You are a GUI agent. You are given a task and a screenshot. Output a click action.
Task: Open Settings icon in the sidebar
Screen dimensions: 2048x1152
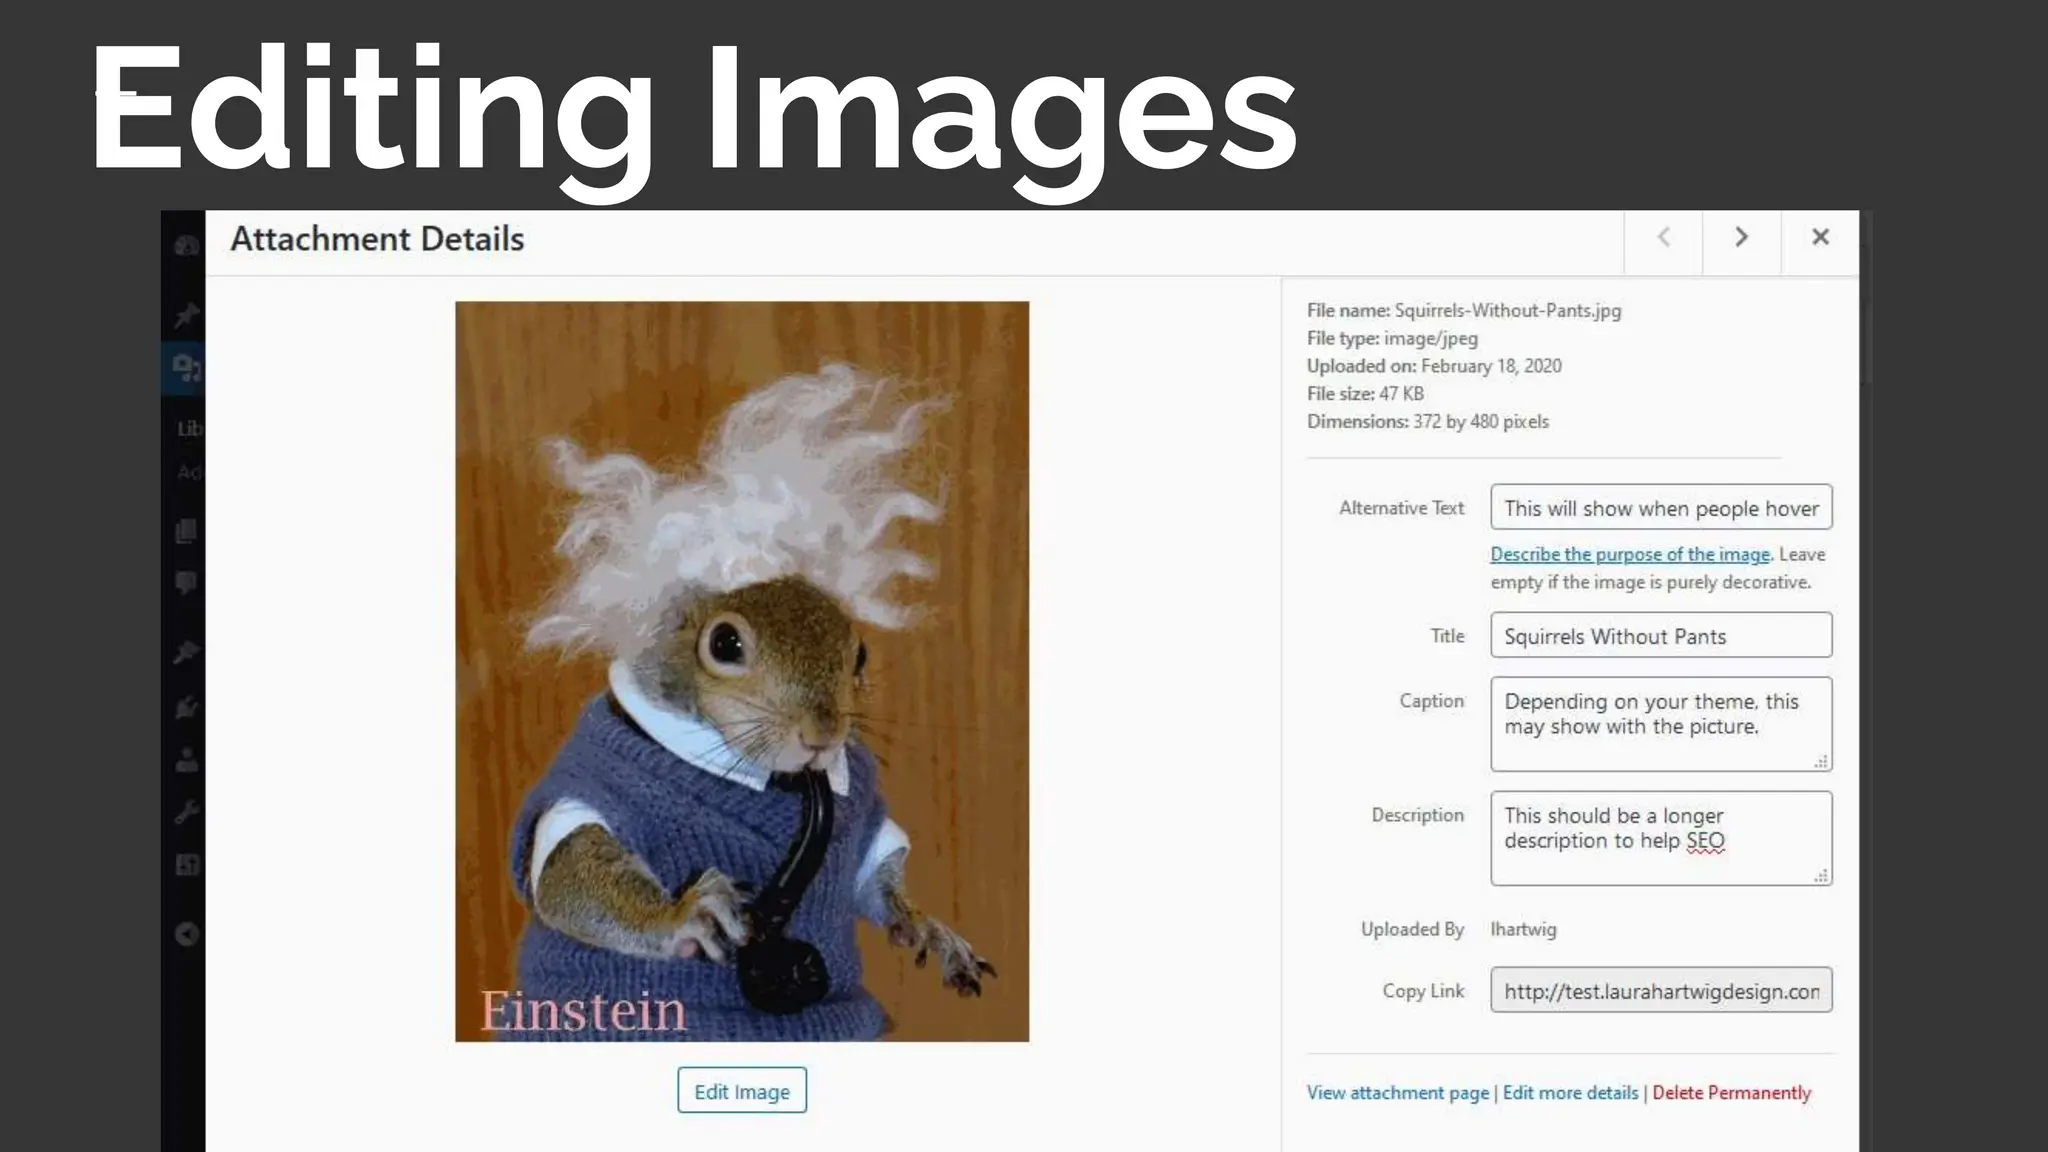click(186, 865)
